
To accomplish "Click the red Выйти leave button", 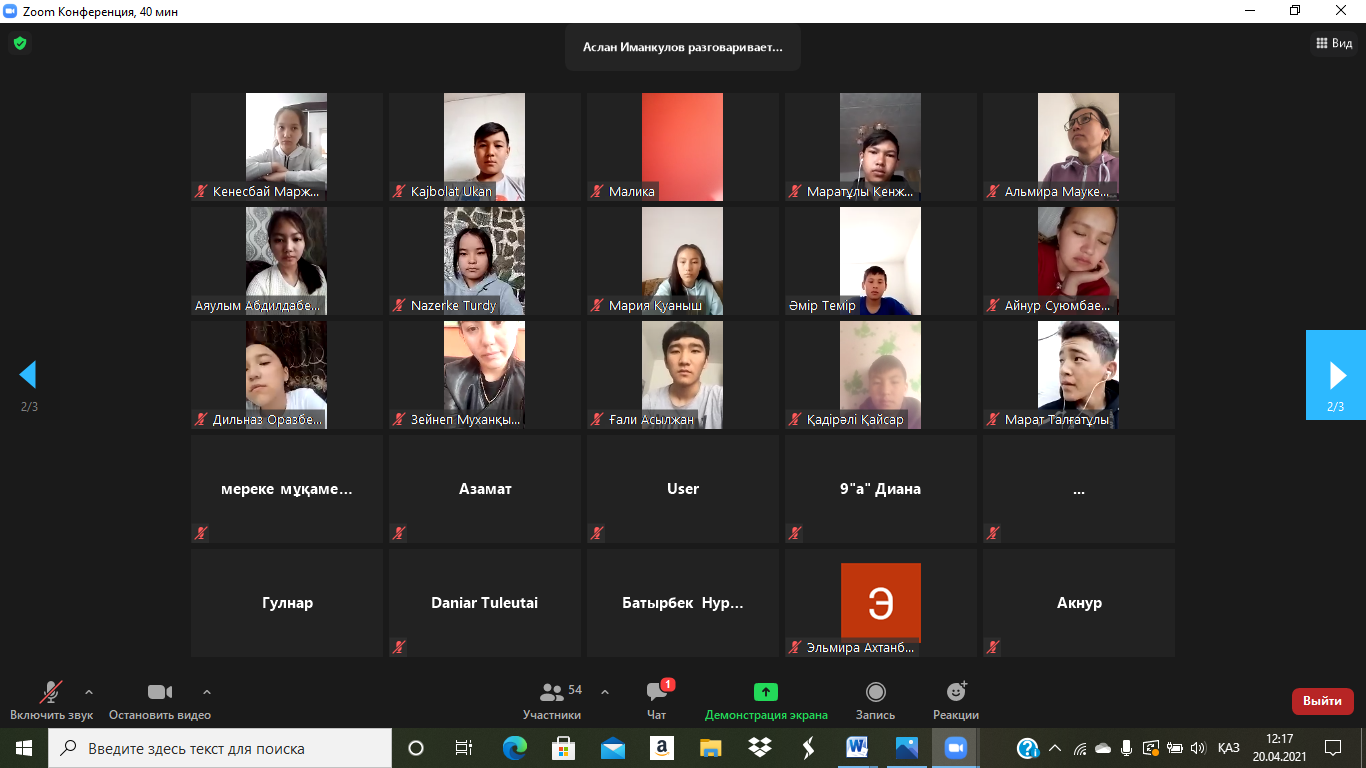I will [x=1322, y=701].
